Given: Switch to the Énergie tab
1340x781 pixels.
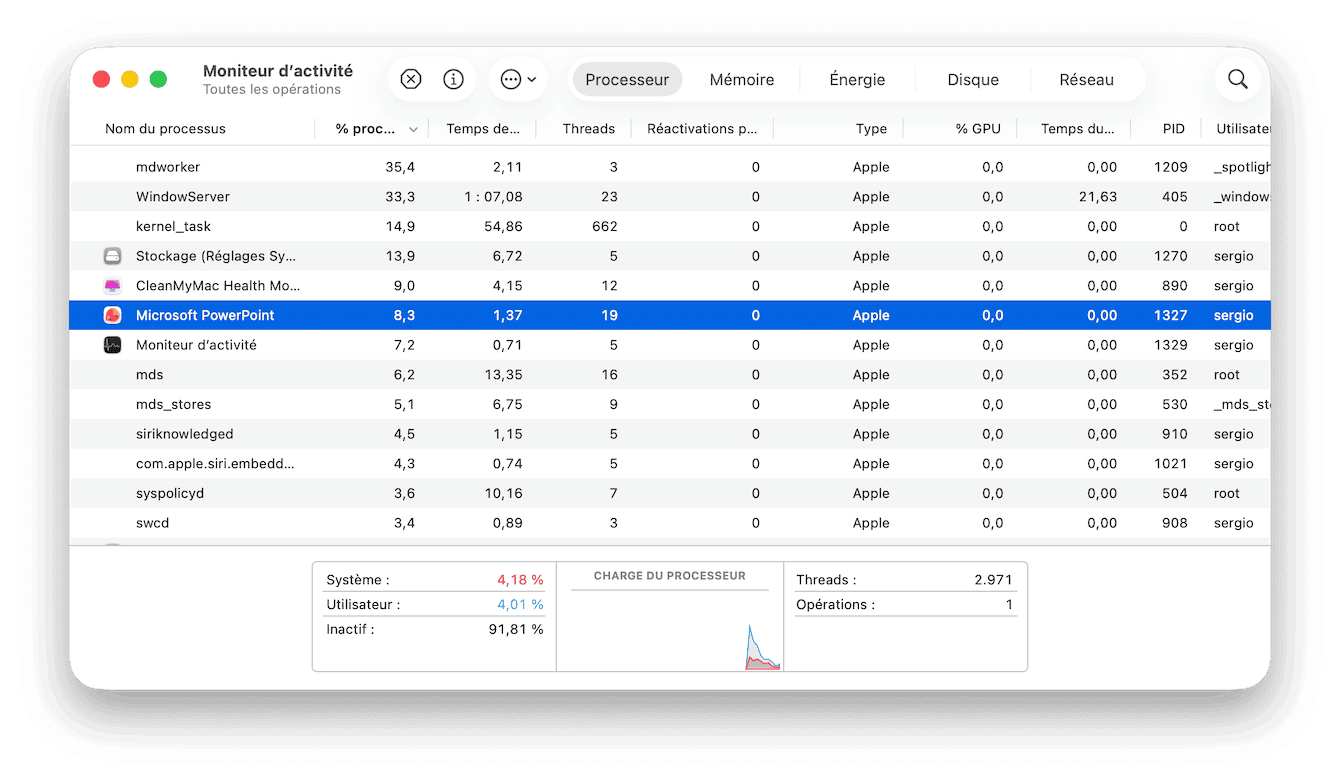Looking at the screenshot, I should (857, 79).
